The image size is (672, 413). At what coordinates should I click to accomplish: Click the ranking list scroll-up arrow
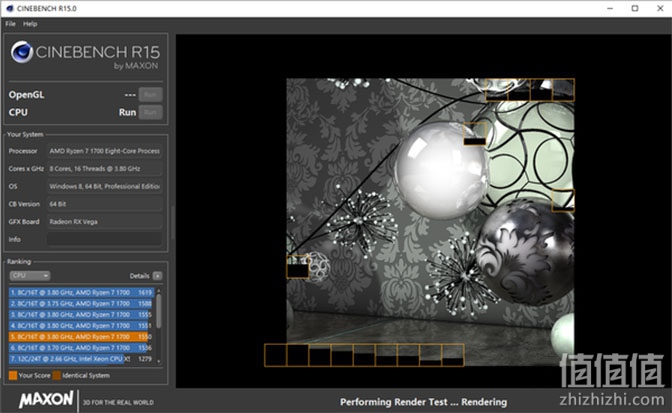pos(159,291)
